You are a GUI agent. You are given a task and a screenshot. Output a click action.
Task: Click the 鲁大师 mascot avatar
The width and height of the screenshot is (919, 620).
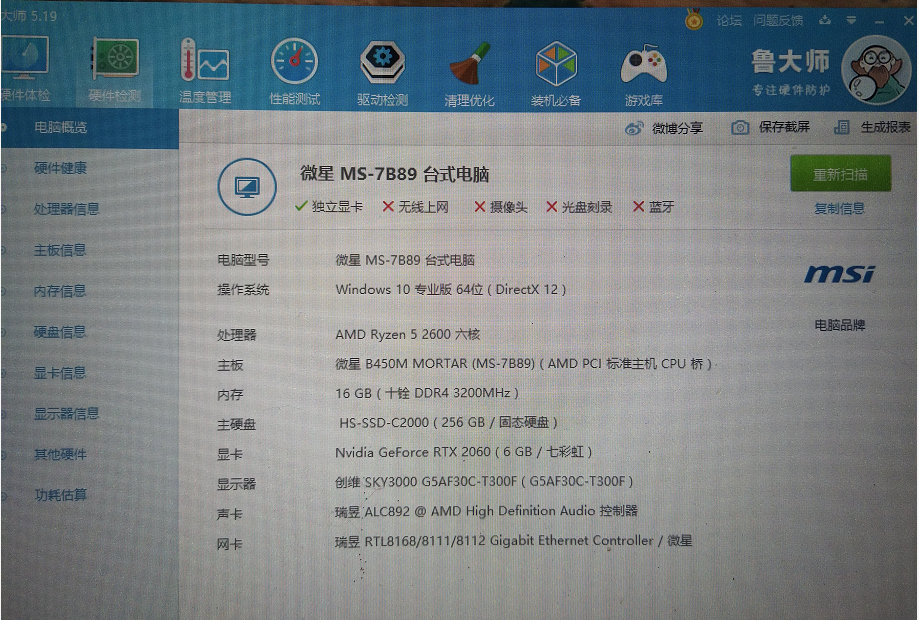pyautogui.click(x=876, y=70)
